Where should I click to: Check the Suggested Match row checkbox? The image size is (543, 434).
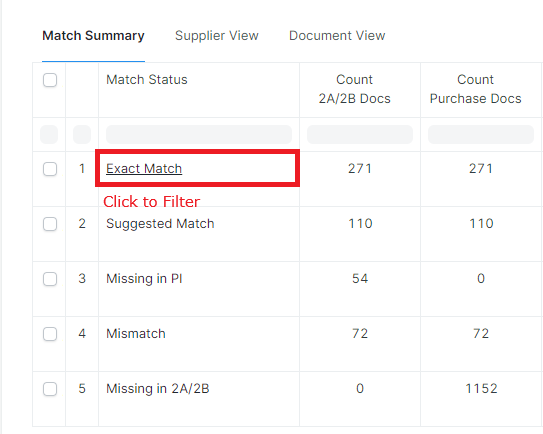pyautogui.click(x=50, y=224)
